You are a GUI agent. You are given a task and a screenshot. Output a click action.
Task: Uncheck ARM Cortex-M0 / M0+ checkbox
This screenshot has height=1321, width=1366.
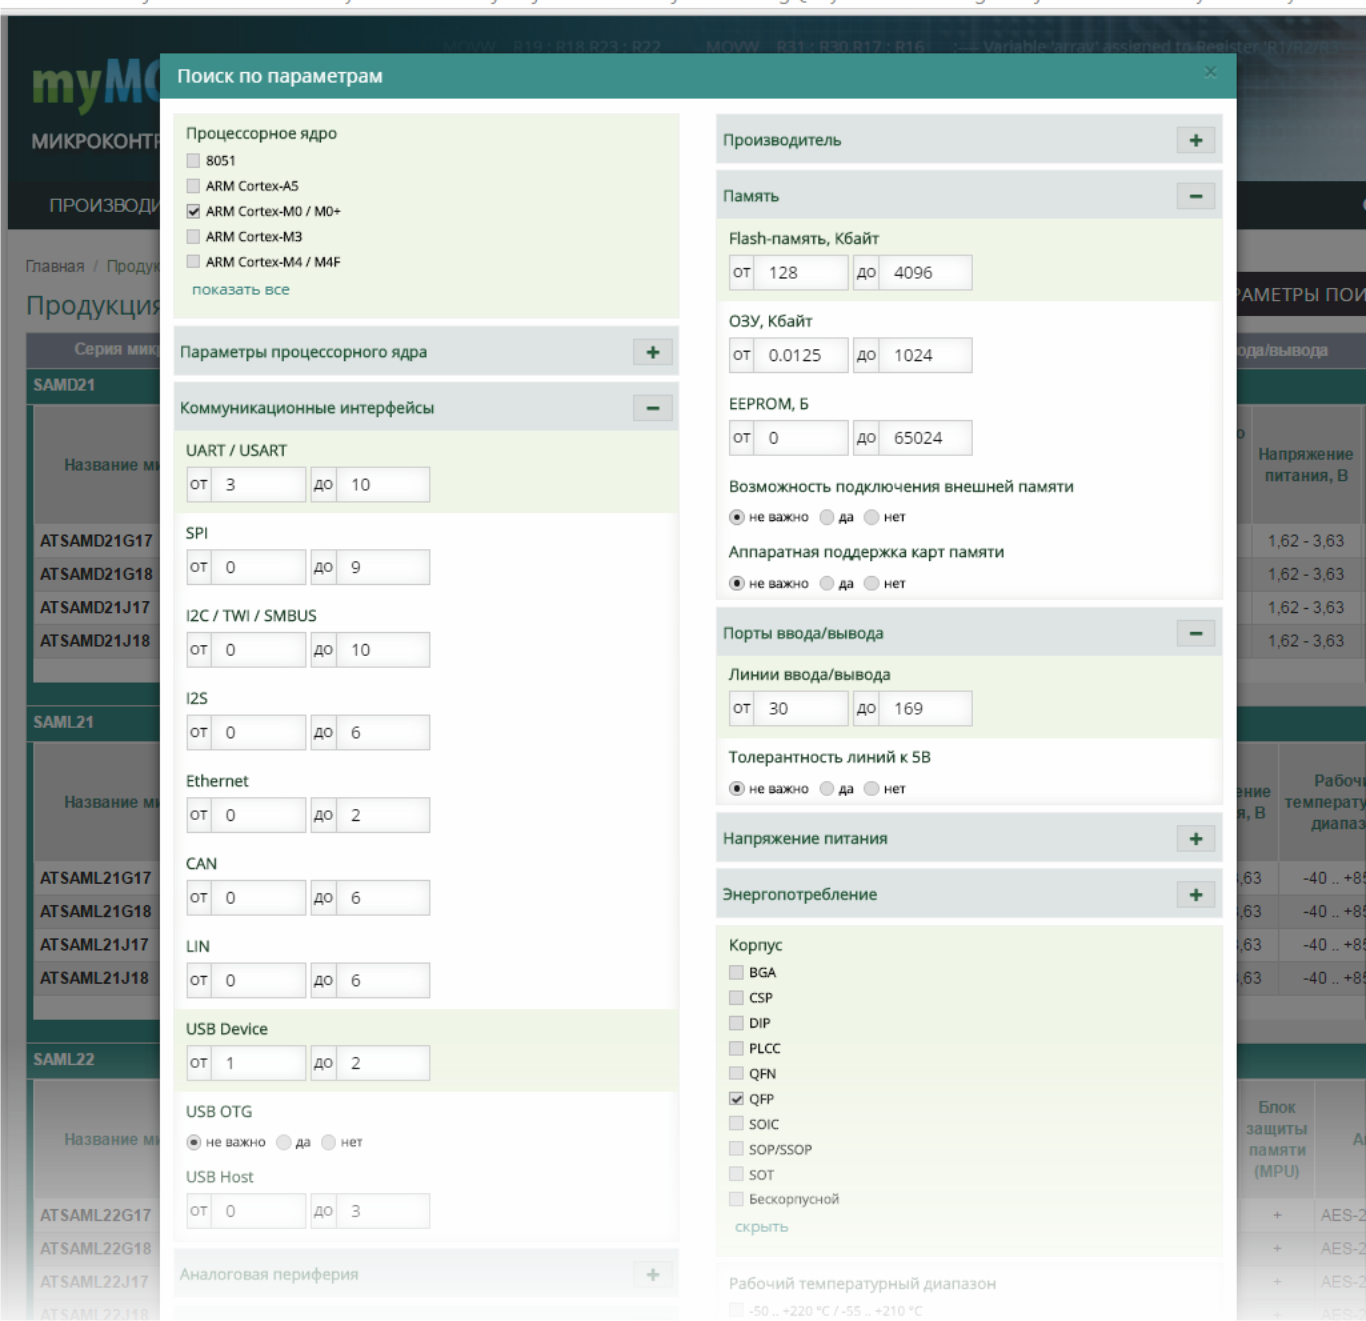(193, 211)
